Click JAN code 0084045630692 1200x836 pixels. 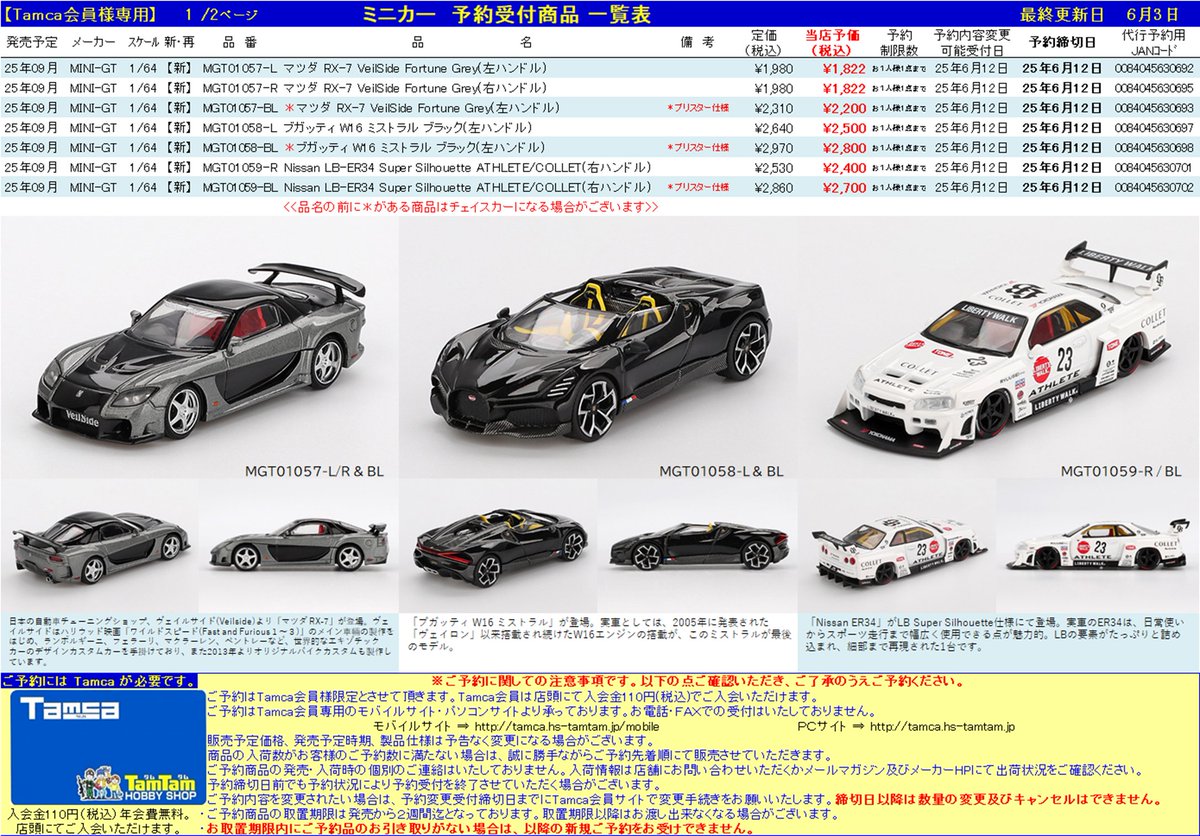click(1156, 69)
